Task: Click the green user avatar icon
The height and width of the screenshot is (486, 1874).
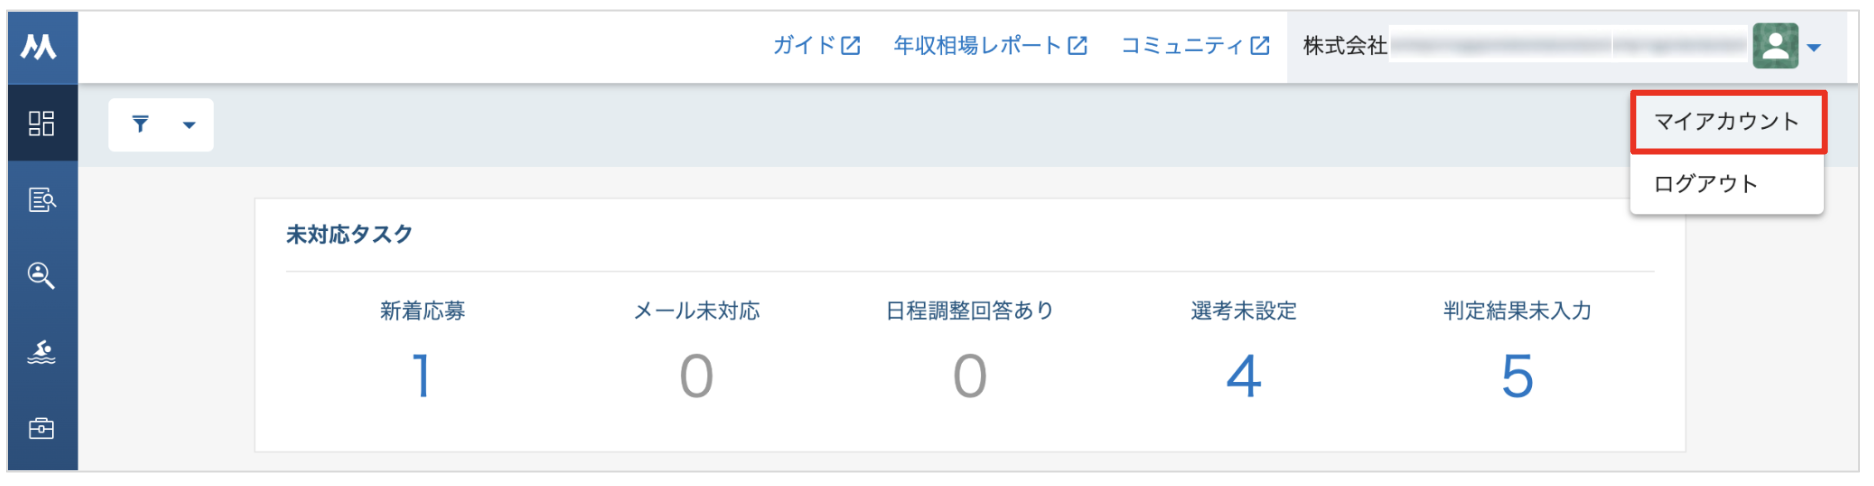Action: coord(1775,46)
